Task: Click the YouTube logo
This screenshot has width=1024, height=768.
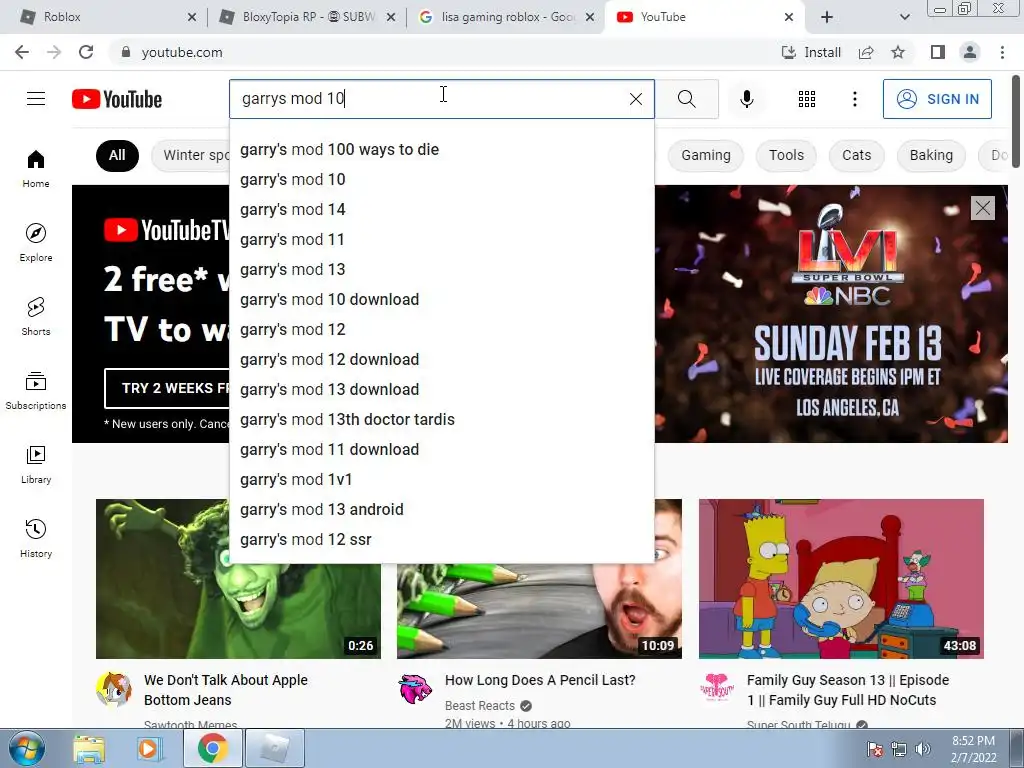Action: [x=117, y=99]
